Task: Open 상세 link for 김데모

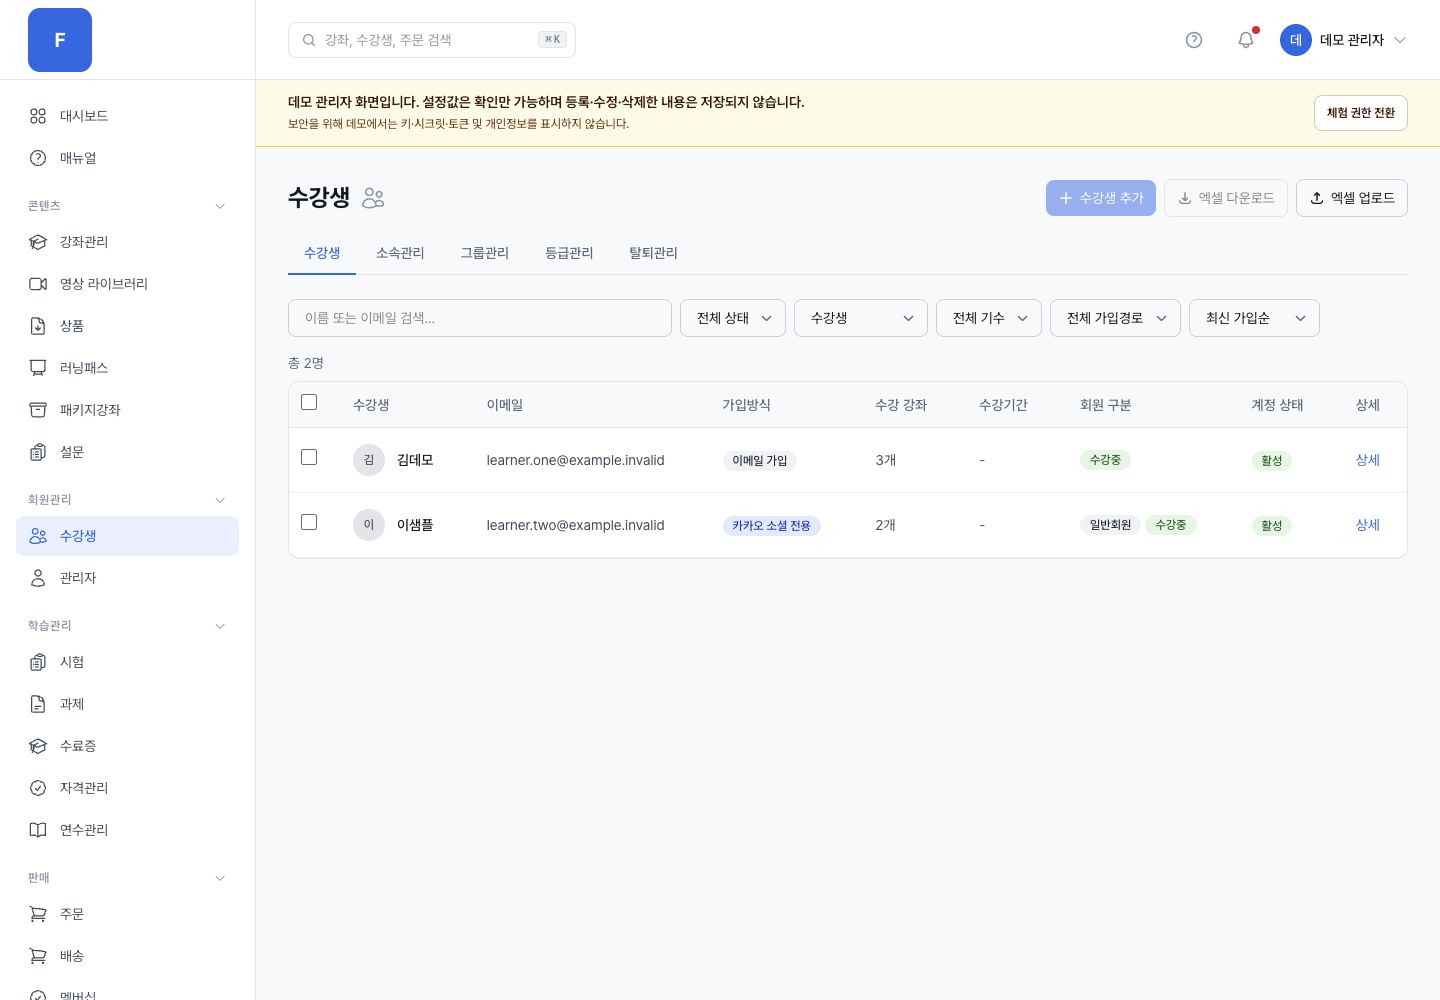Action: pyautogui.click(x=1367, y=460)
